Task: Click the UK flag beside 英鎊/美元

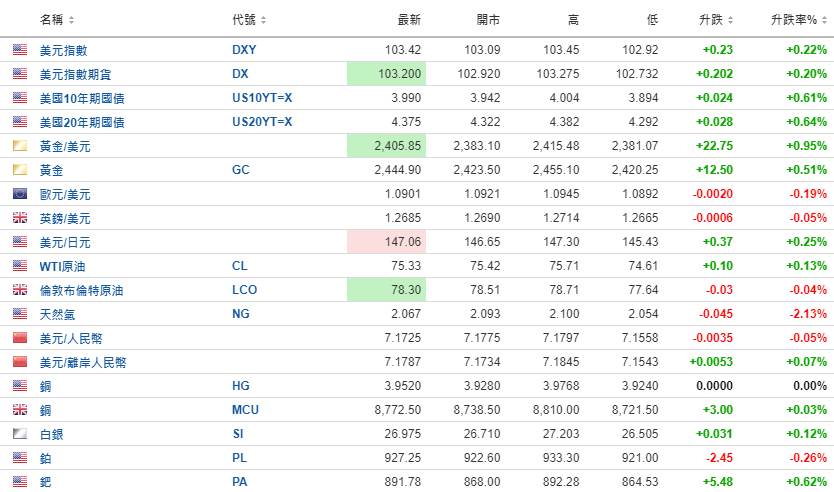Action: pos(20,218)
